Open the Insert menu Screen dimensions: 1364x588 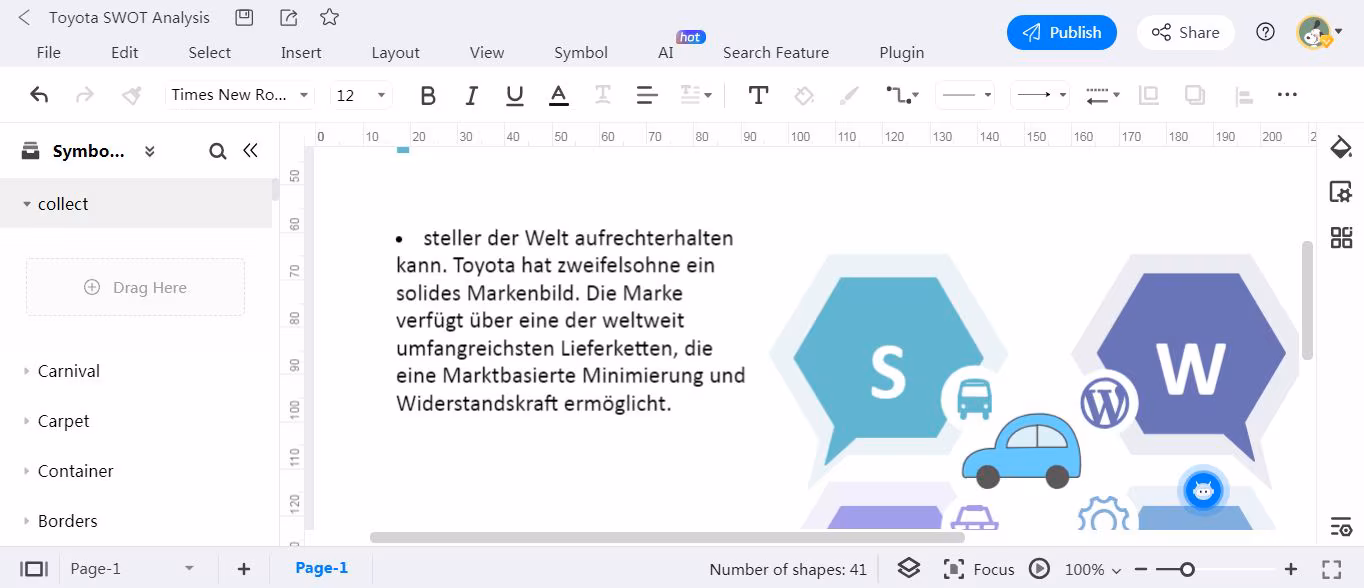pos(301,52)
